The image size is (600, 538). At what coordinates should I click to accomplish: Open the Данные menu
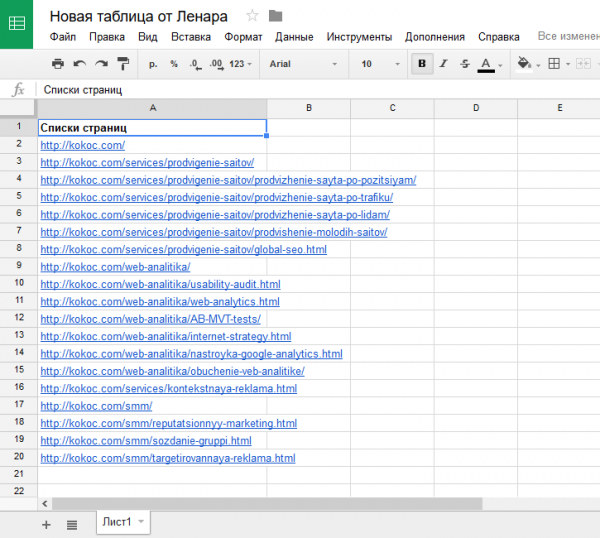click(294, 37)
